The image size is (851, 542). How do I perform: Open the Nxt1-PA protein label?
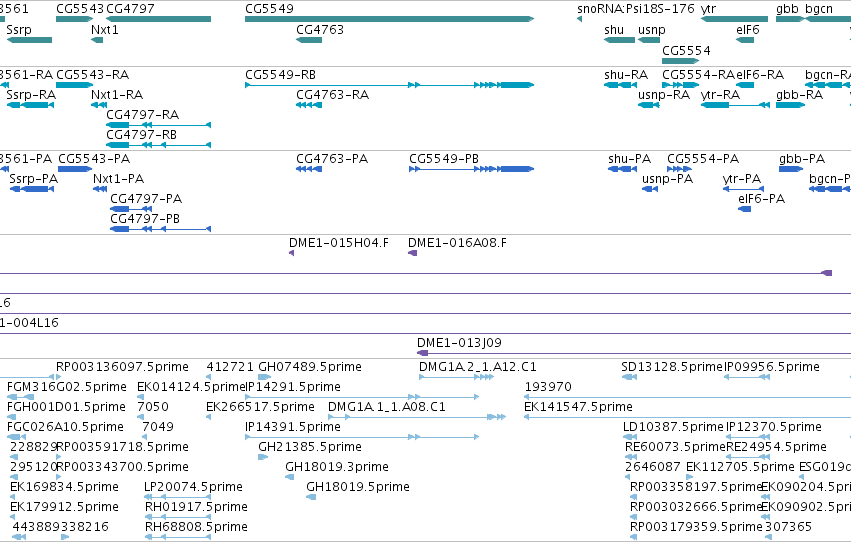point(118,178)
